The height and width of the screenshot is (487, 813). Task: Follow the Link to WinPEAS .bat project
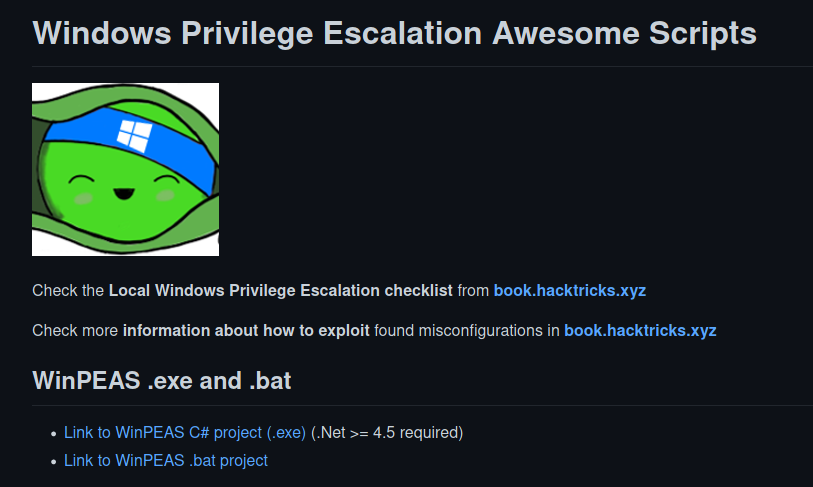[x=166, y=461]
